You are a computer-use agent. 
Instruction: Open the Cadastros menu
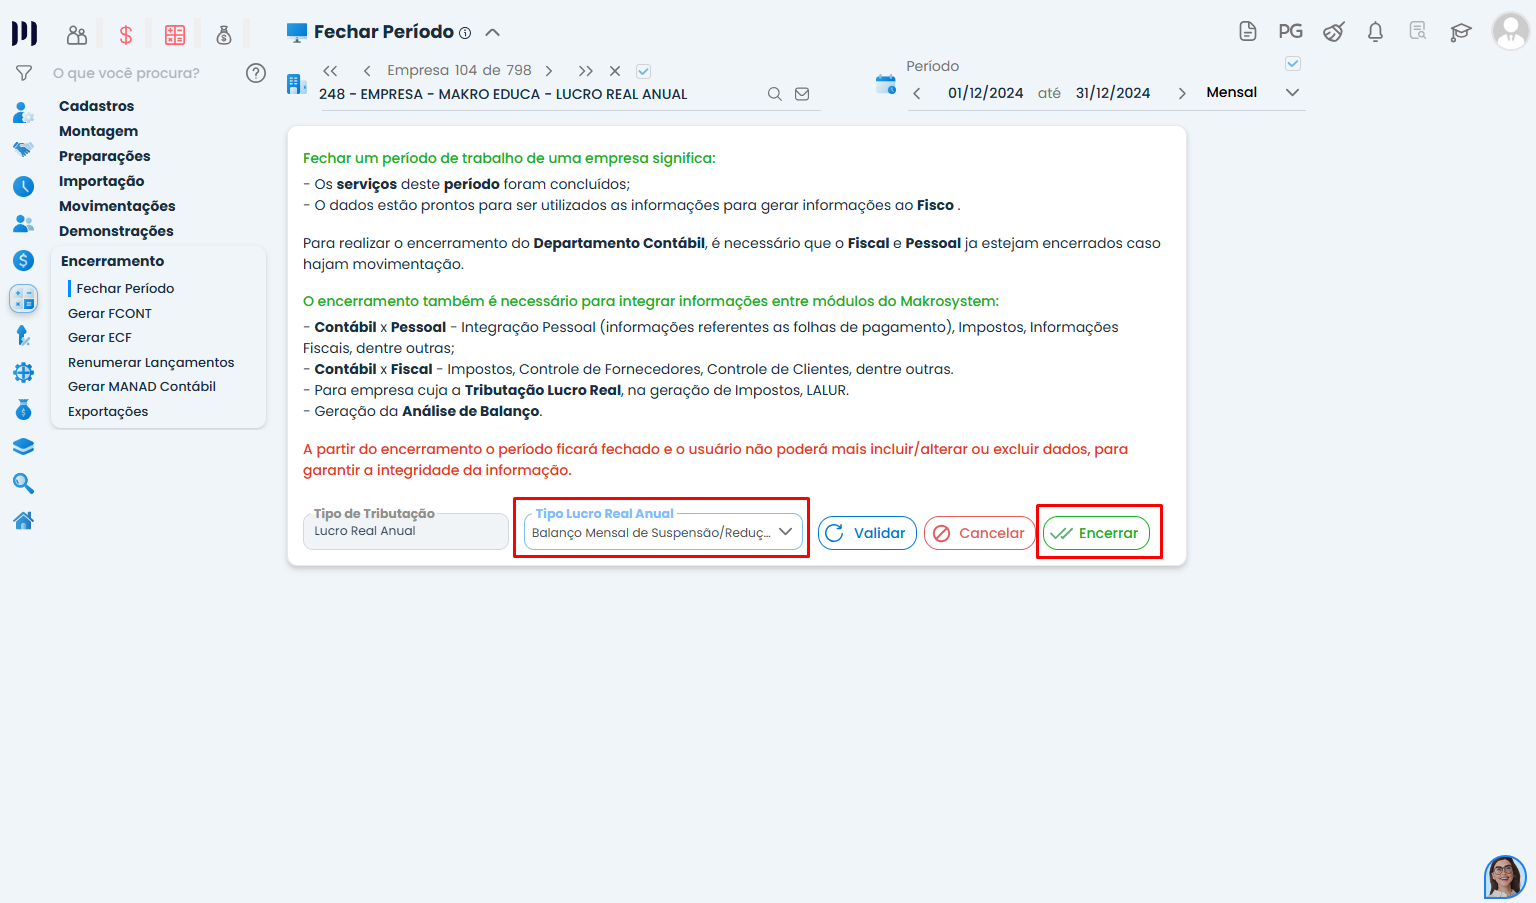pos(96,106)
